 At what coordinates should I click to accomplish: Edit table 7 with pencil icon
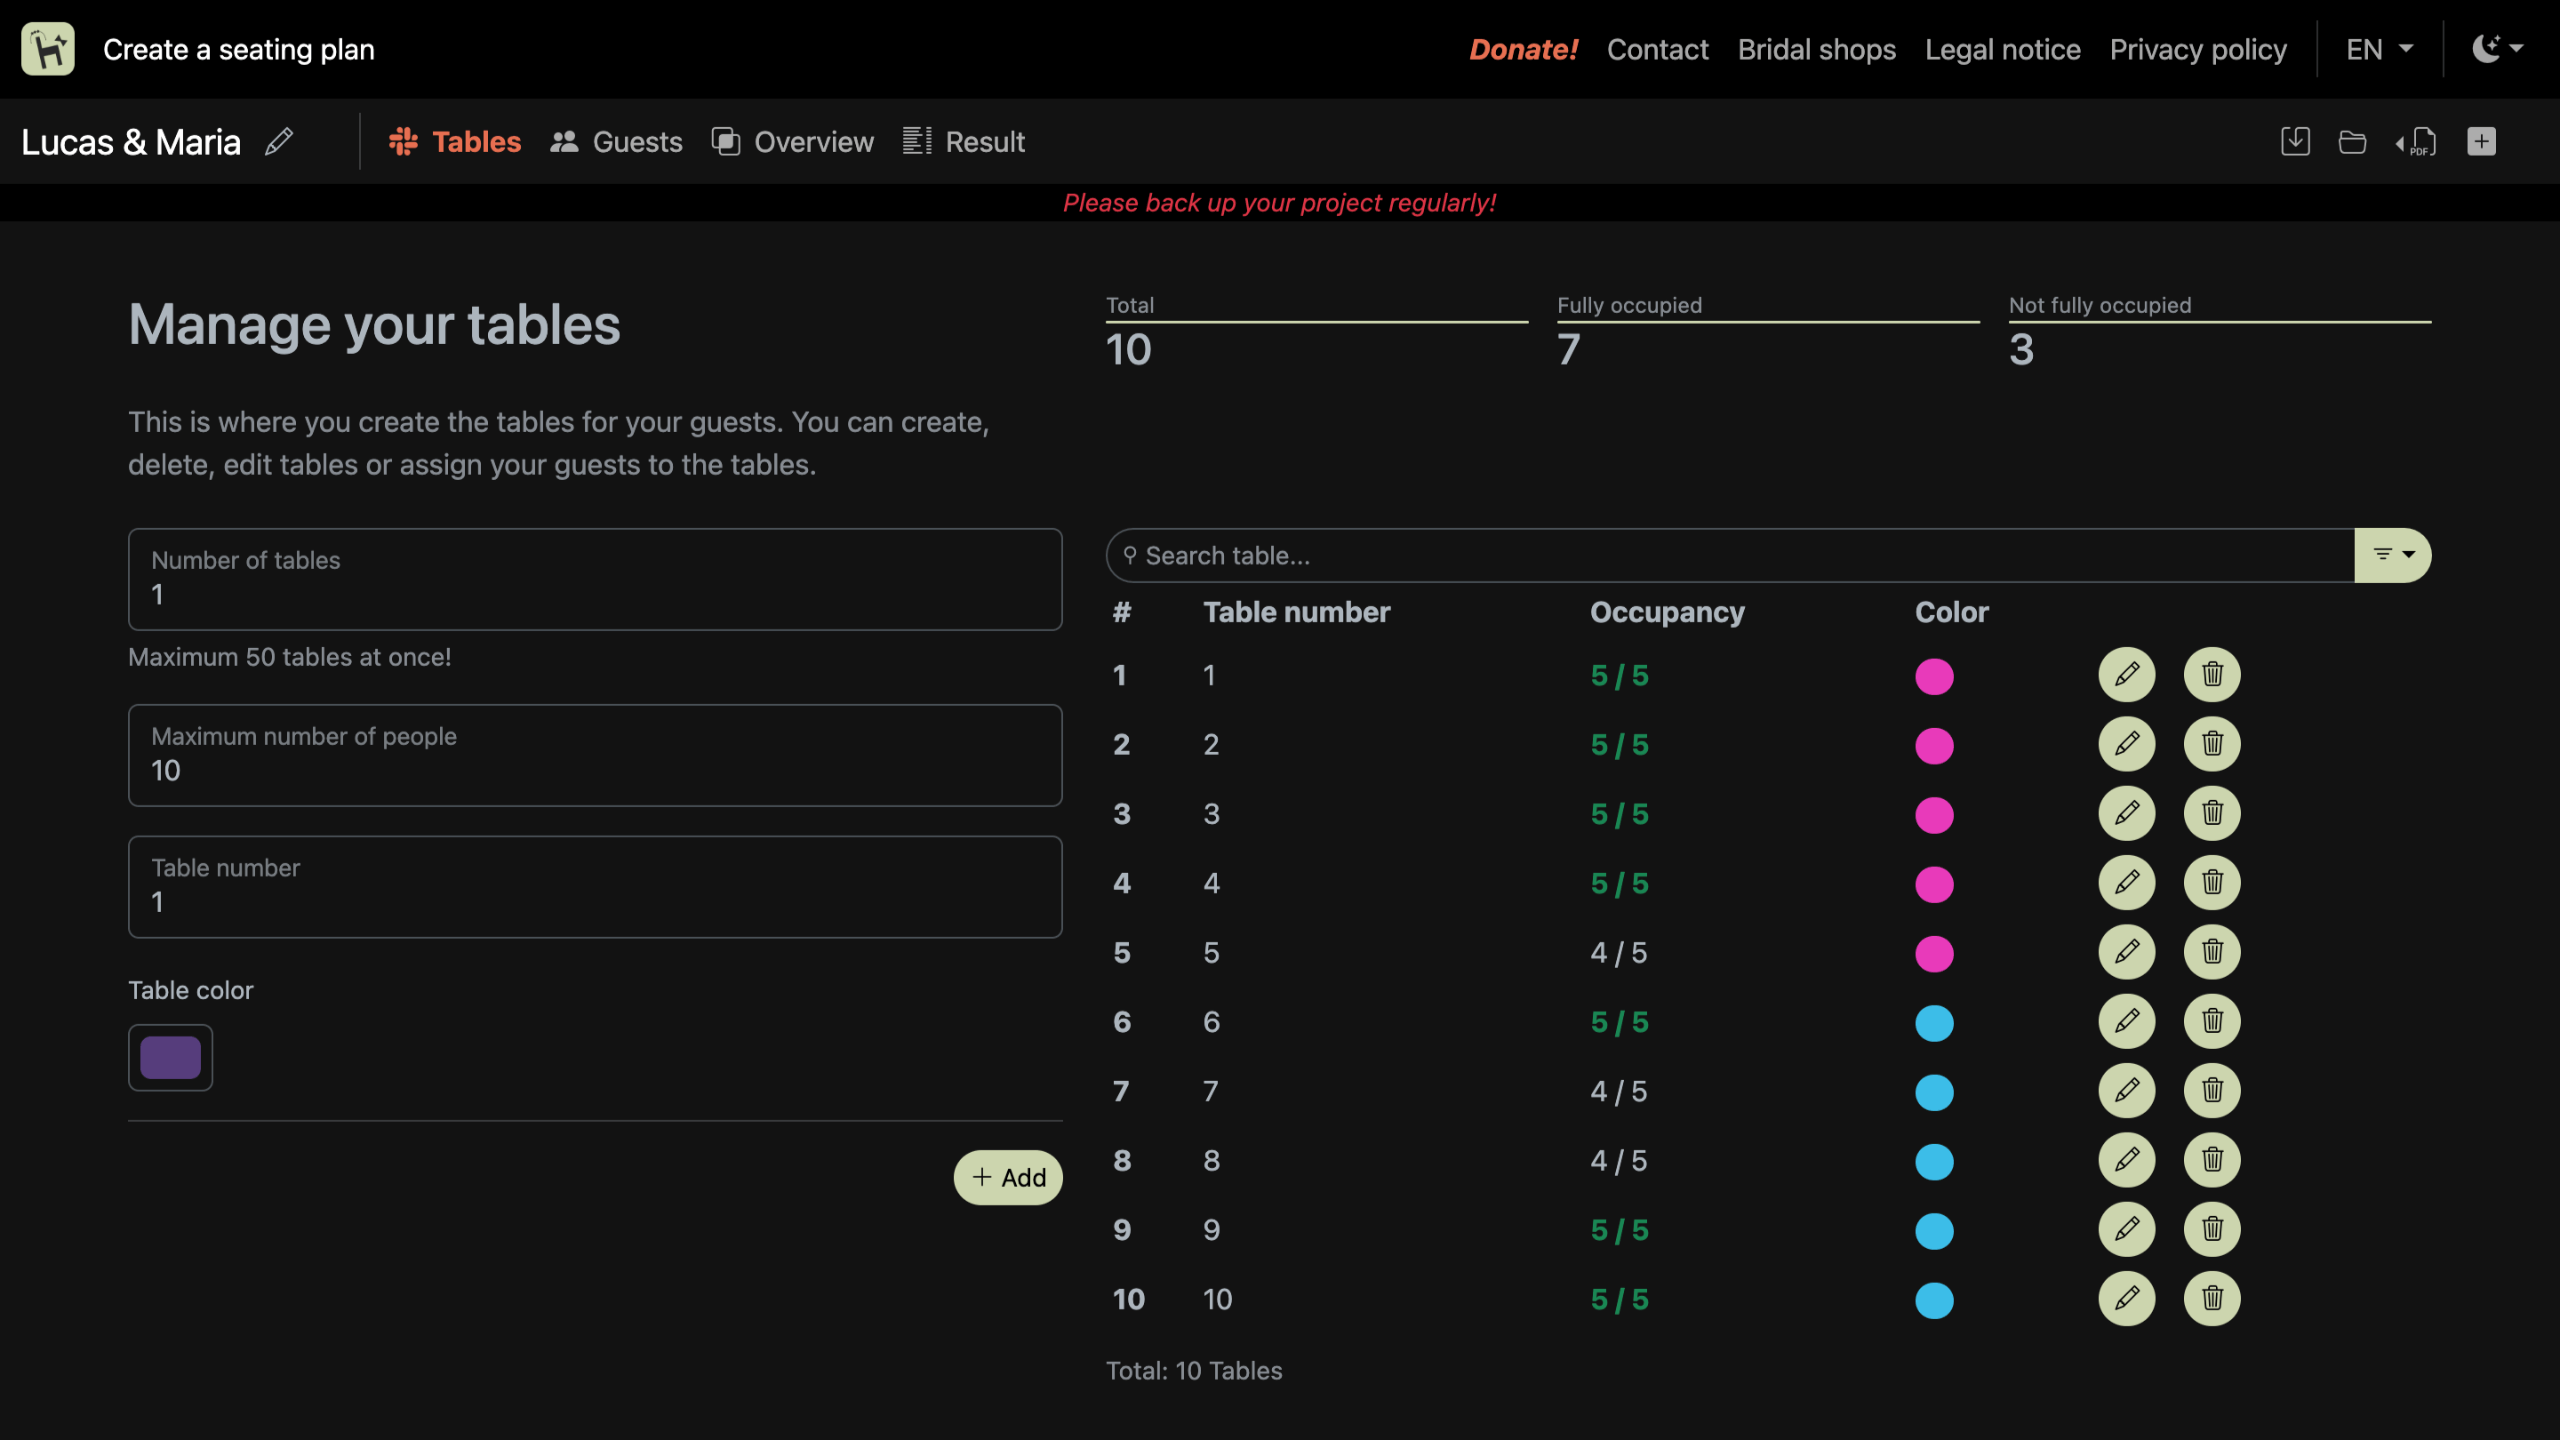(x=2127, y=1091)
